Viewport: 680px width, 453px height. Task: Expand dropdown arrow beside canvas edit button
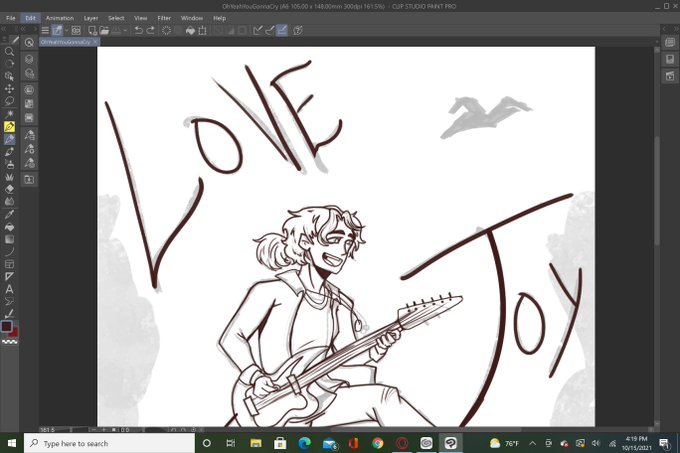point(66,31)
